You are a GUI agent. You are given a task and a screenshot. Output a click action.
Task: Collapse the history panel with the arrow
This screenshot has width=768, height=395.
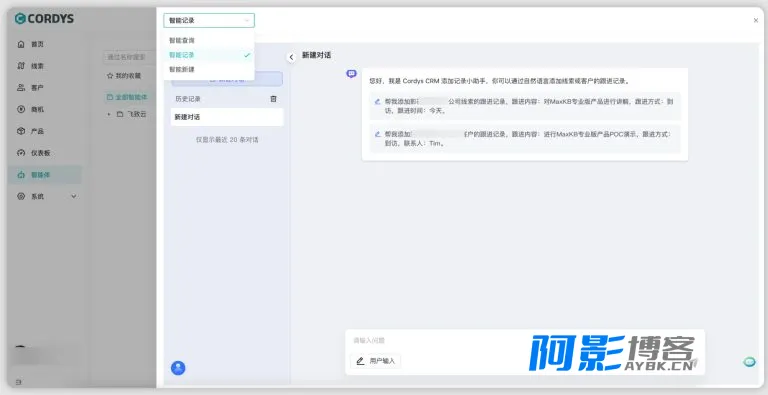pyautogui.click(x=291, y=57)
